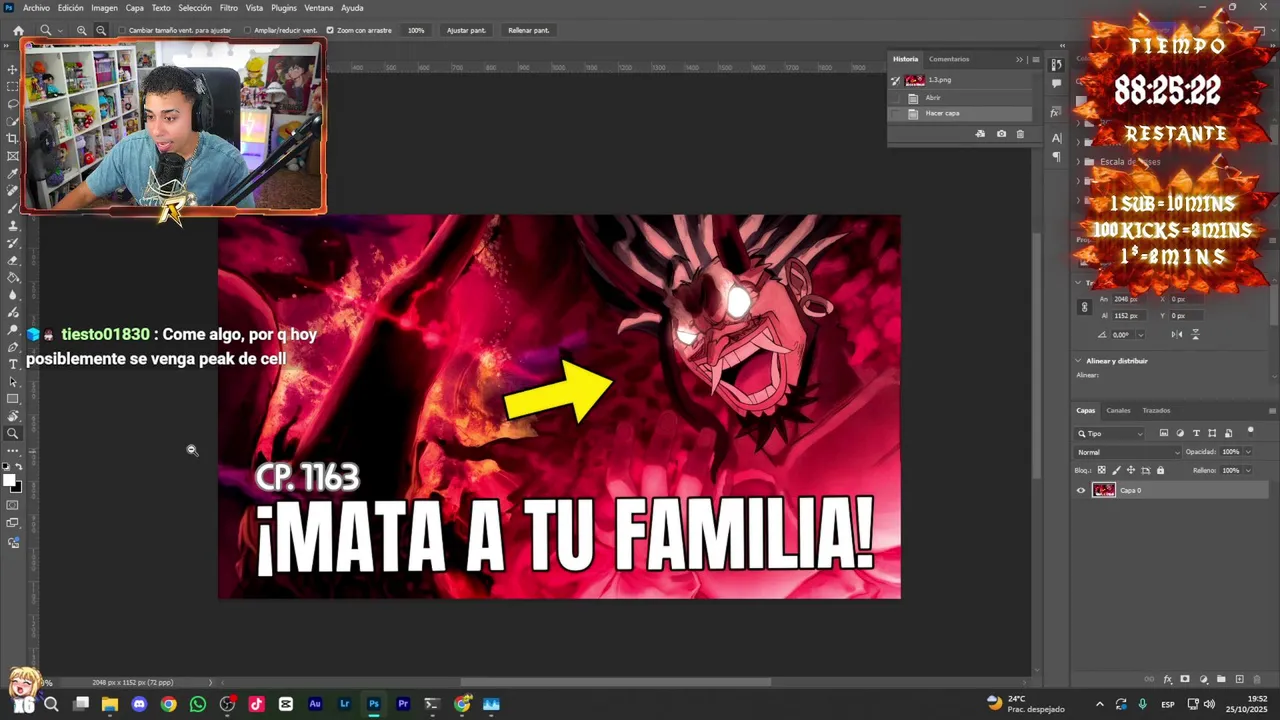Click the Rellenar pant. button
Screen dimensions: 1280x720
528,30
